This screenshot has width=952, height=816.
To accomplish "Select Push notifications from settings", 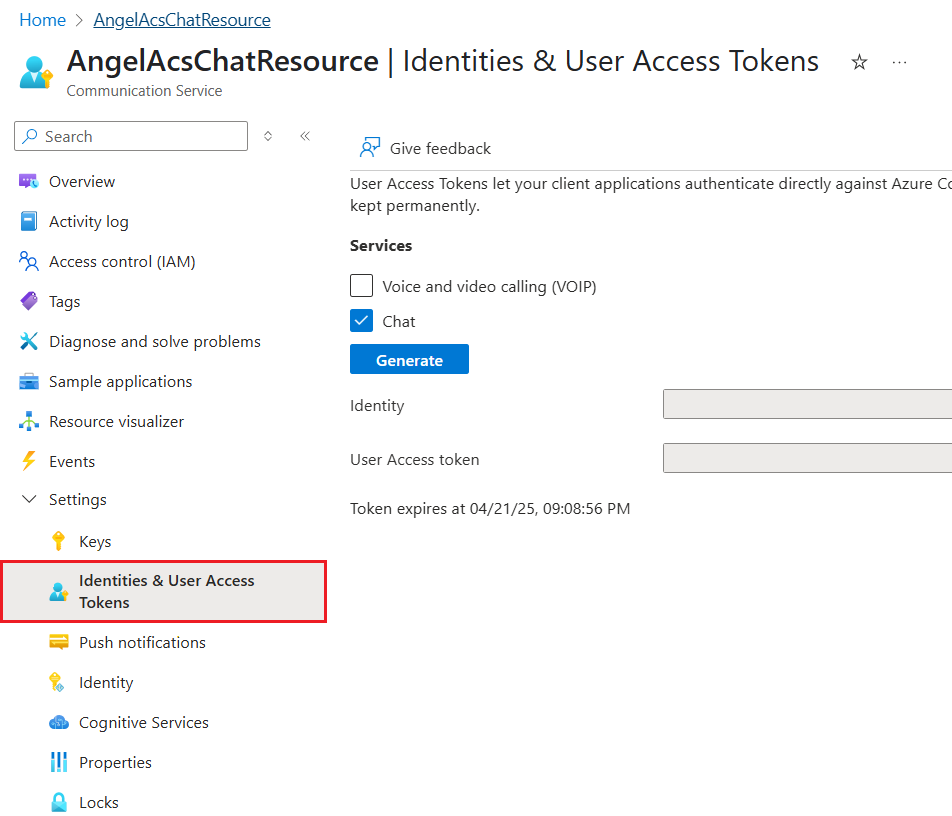I will [60, 642].
